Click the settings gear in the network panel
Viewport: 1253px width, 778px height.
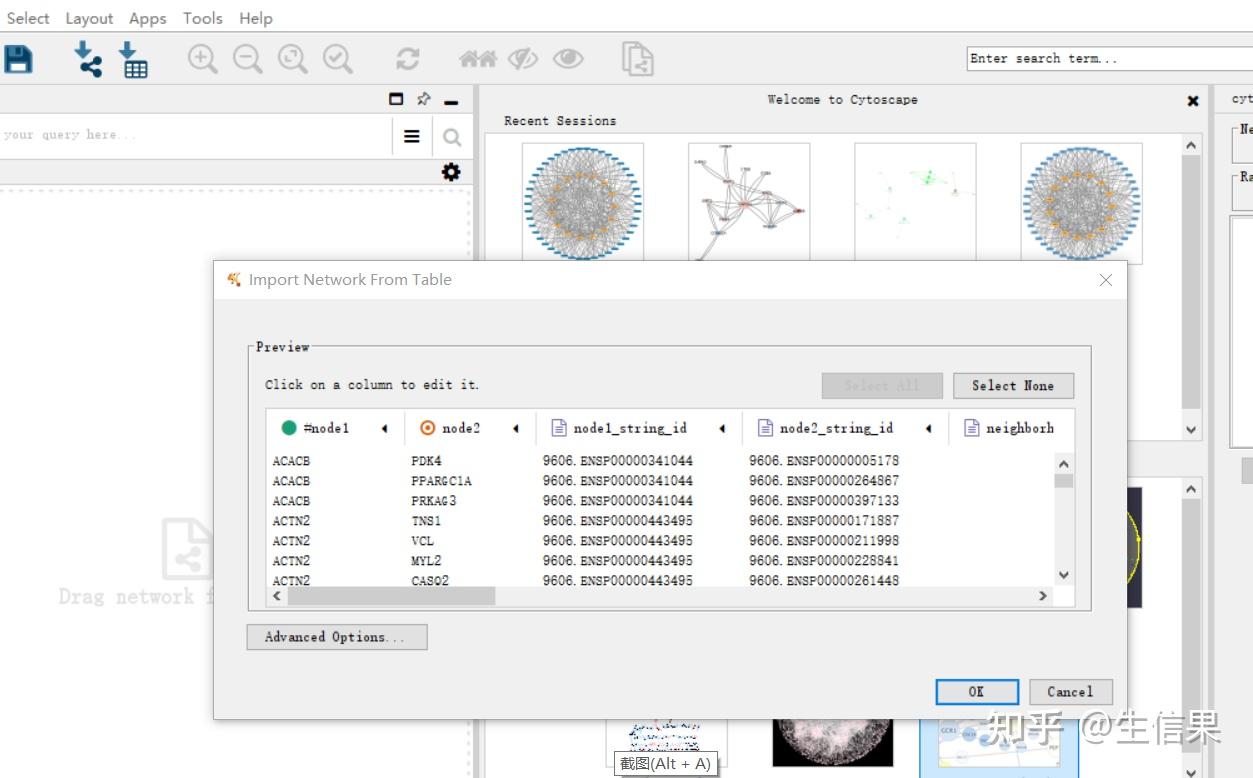click(x=450, y=171)
